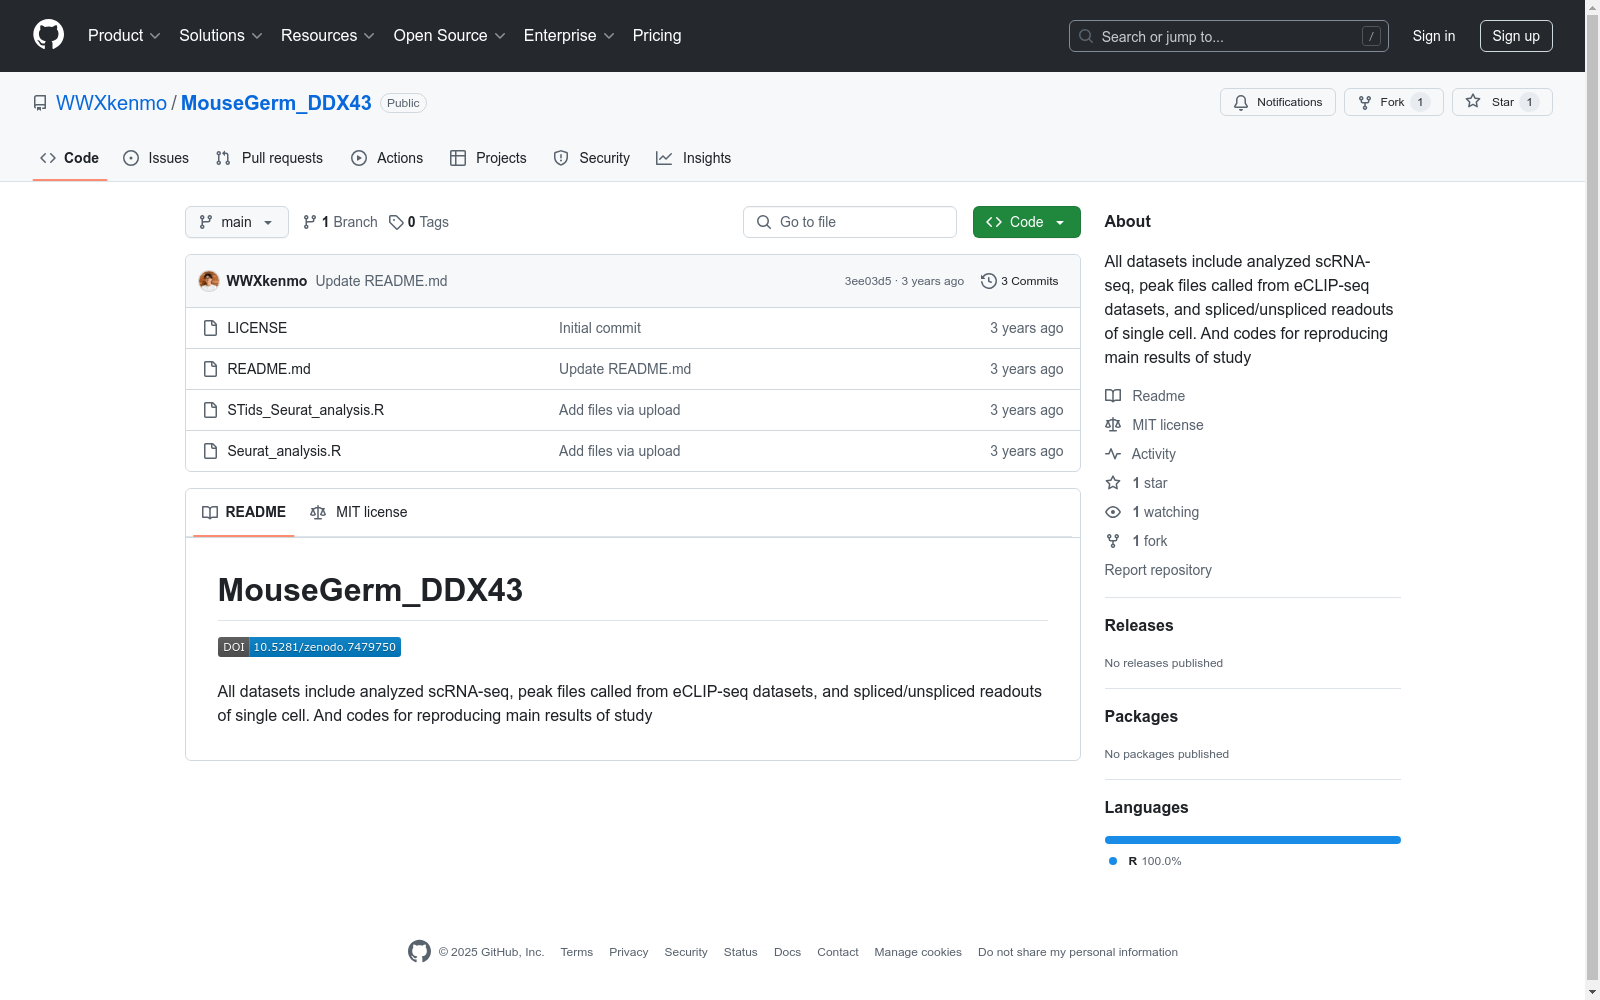Open Initial commit message link
Image resolution: width=1600 pixels, height=1000 pixels.
pos(600,328)
